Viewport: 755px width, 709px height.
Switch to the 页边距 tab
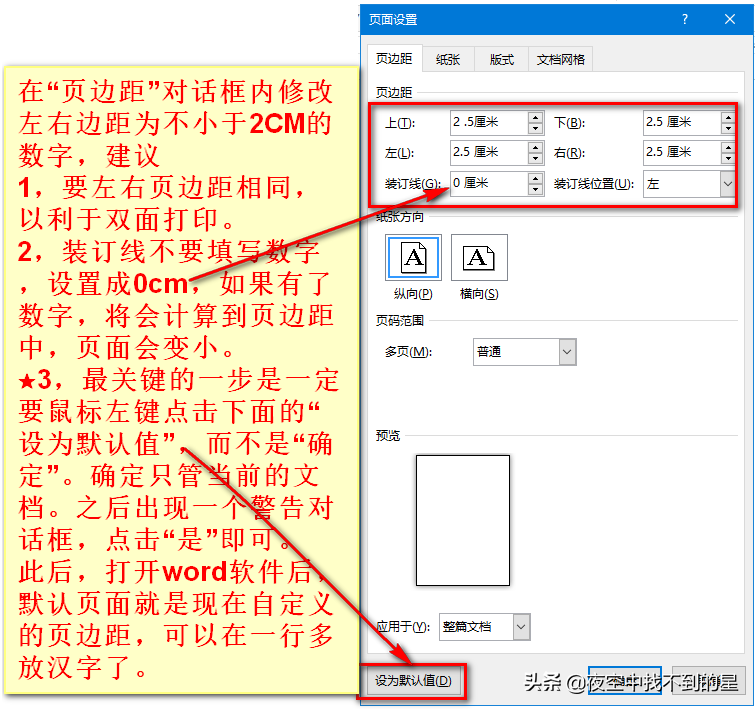(x=394, y=59)
